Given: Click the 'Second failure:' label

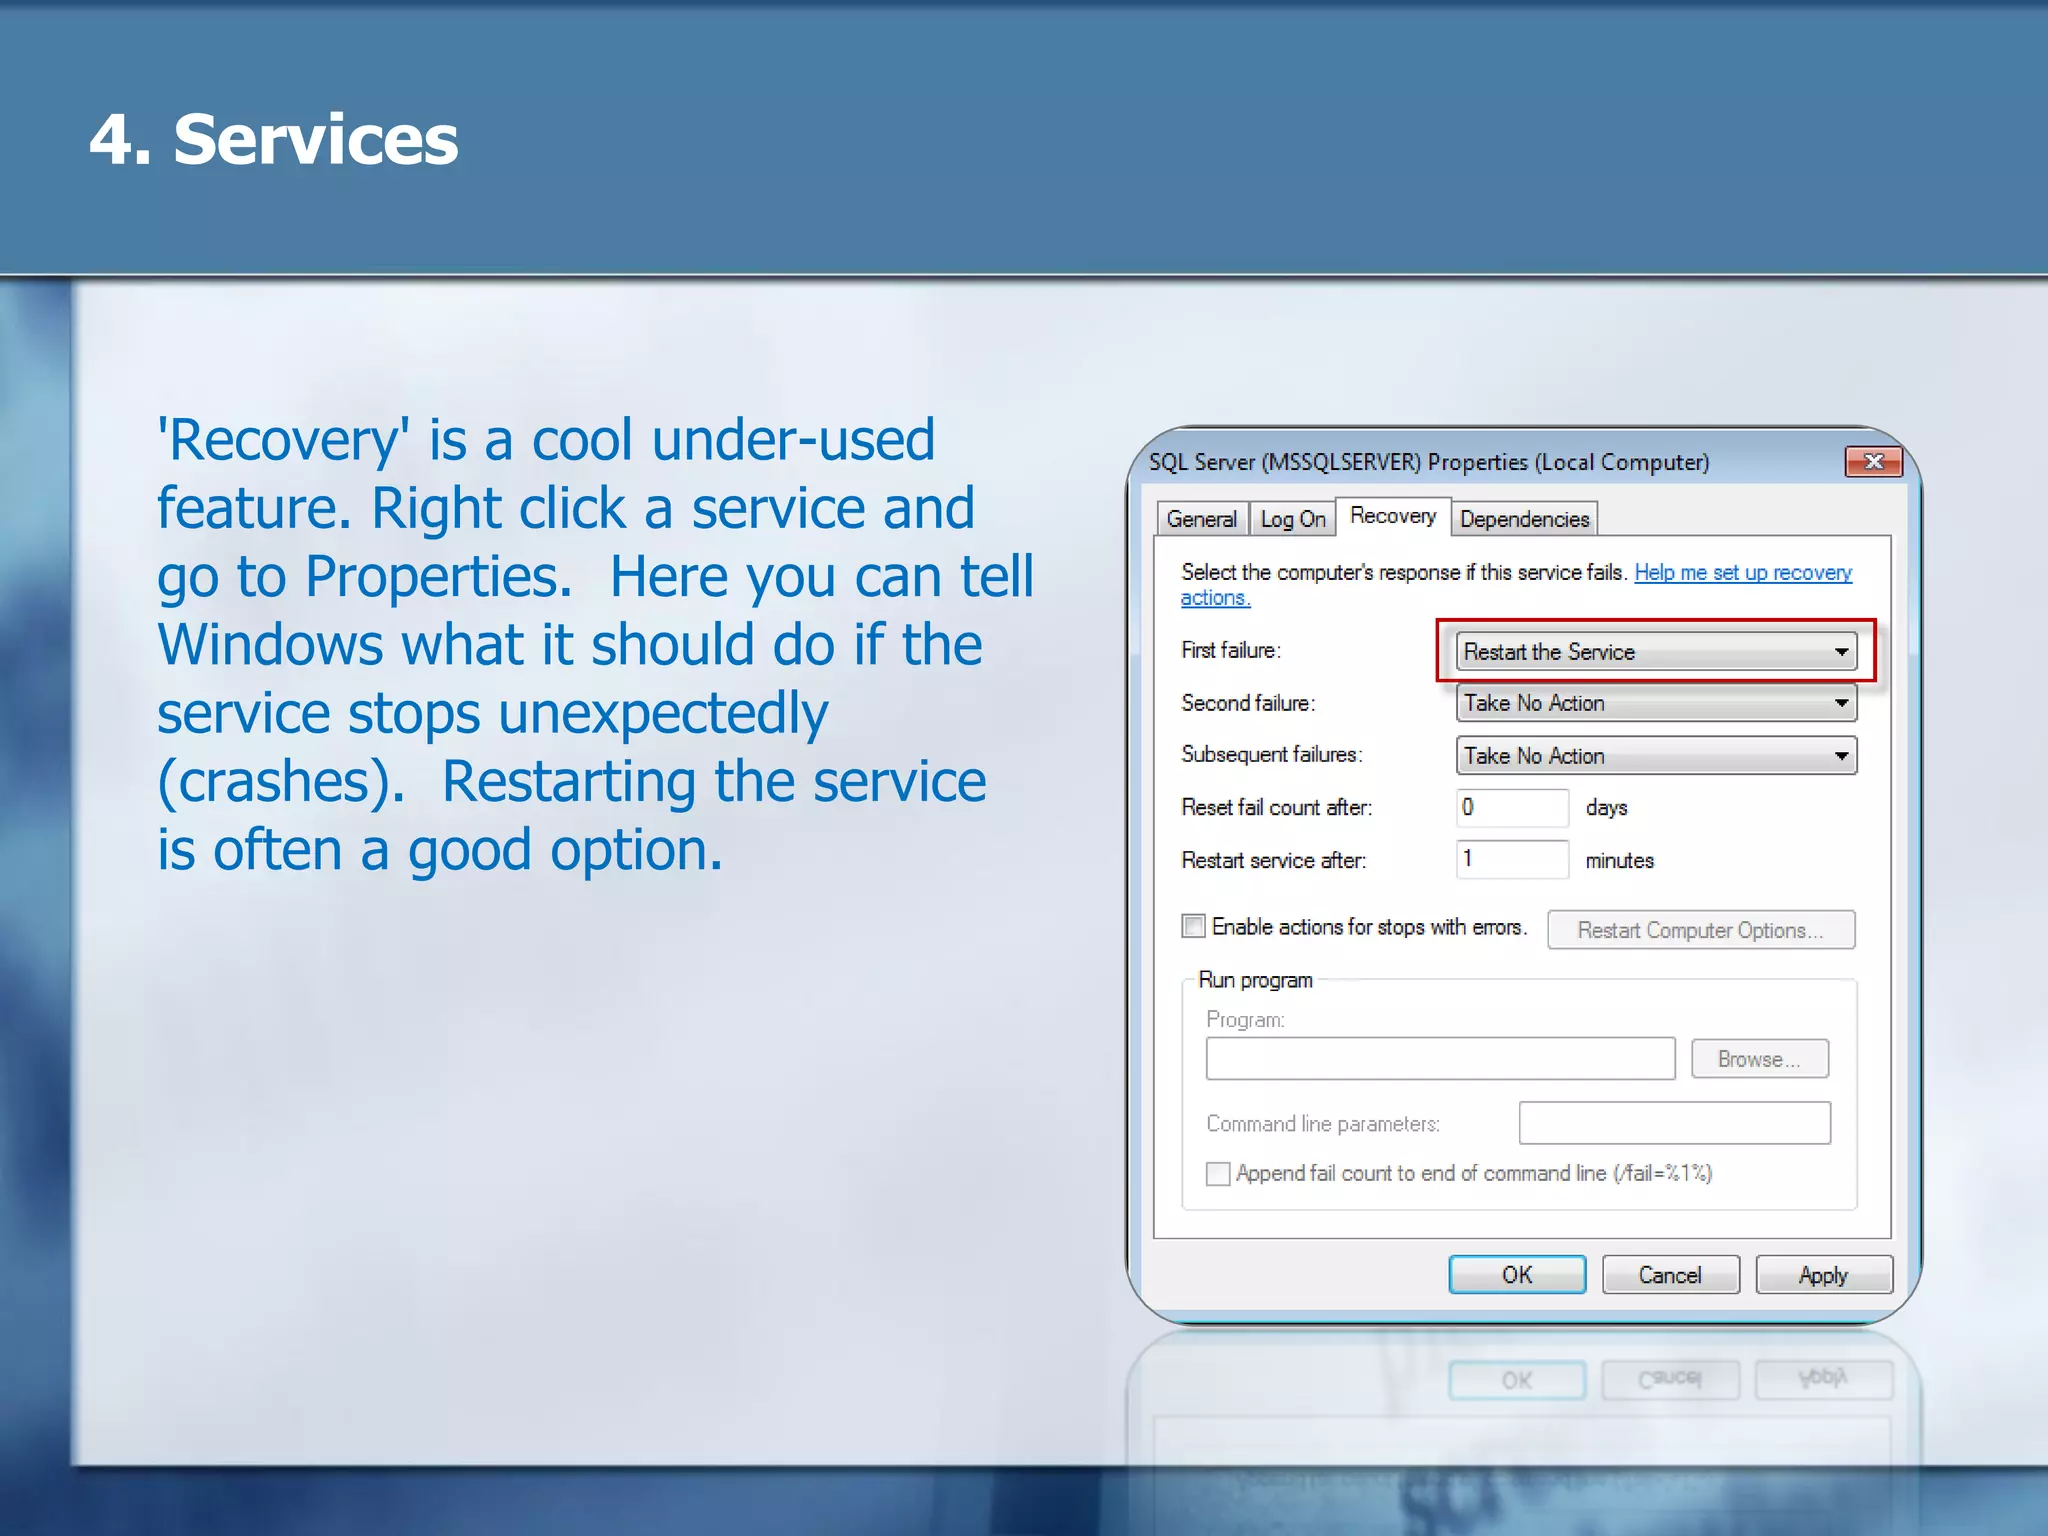Looking at the screenshot, I should point(1248,703).
